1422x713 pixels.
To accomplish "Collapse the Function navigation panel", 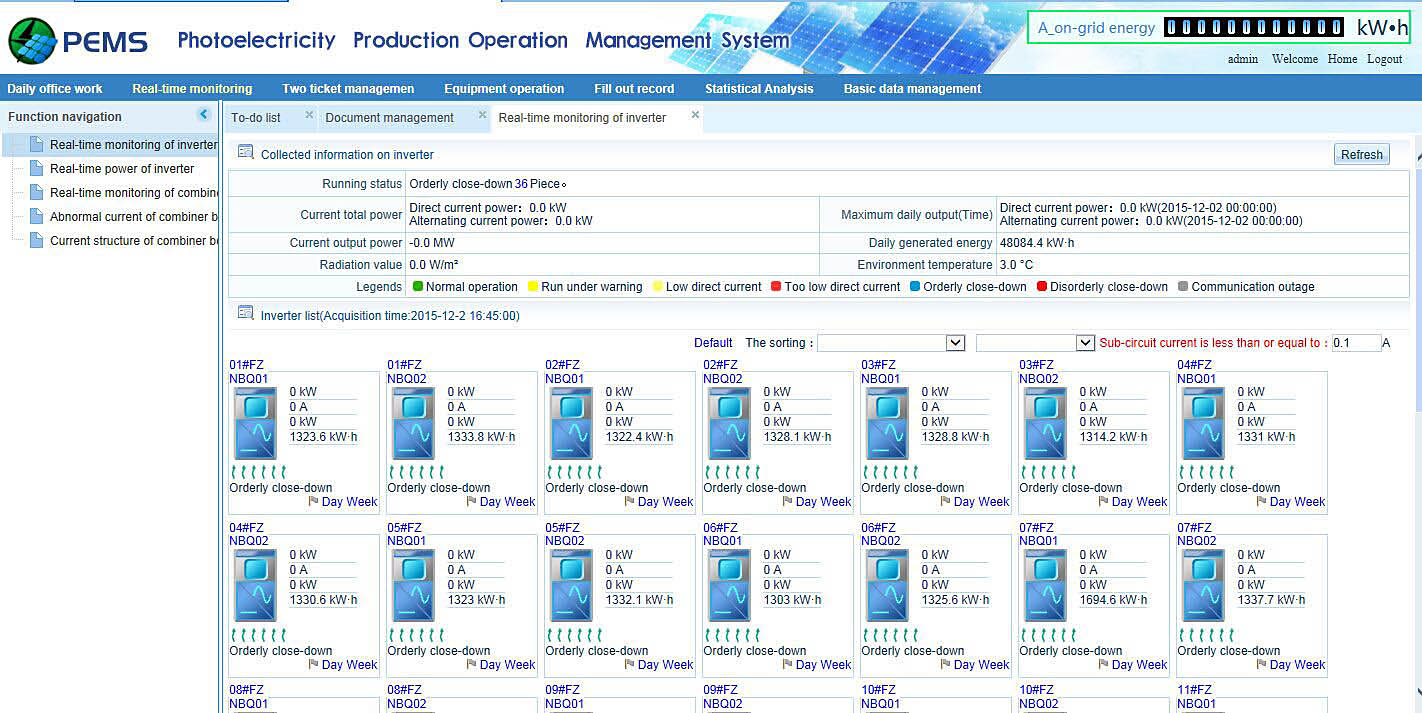I will (x=204, y=115).
